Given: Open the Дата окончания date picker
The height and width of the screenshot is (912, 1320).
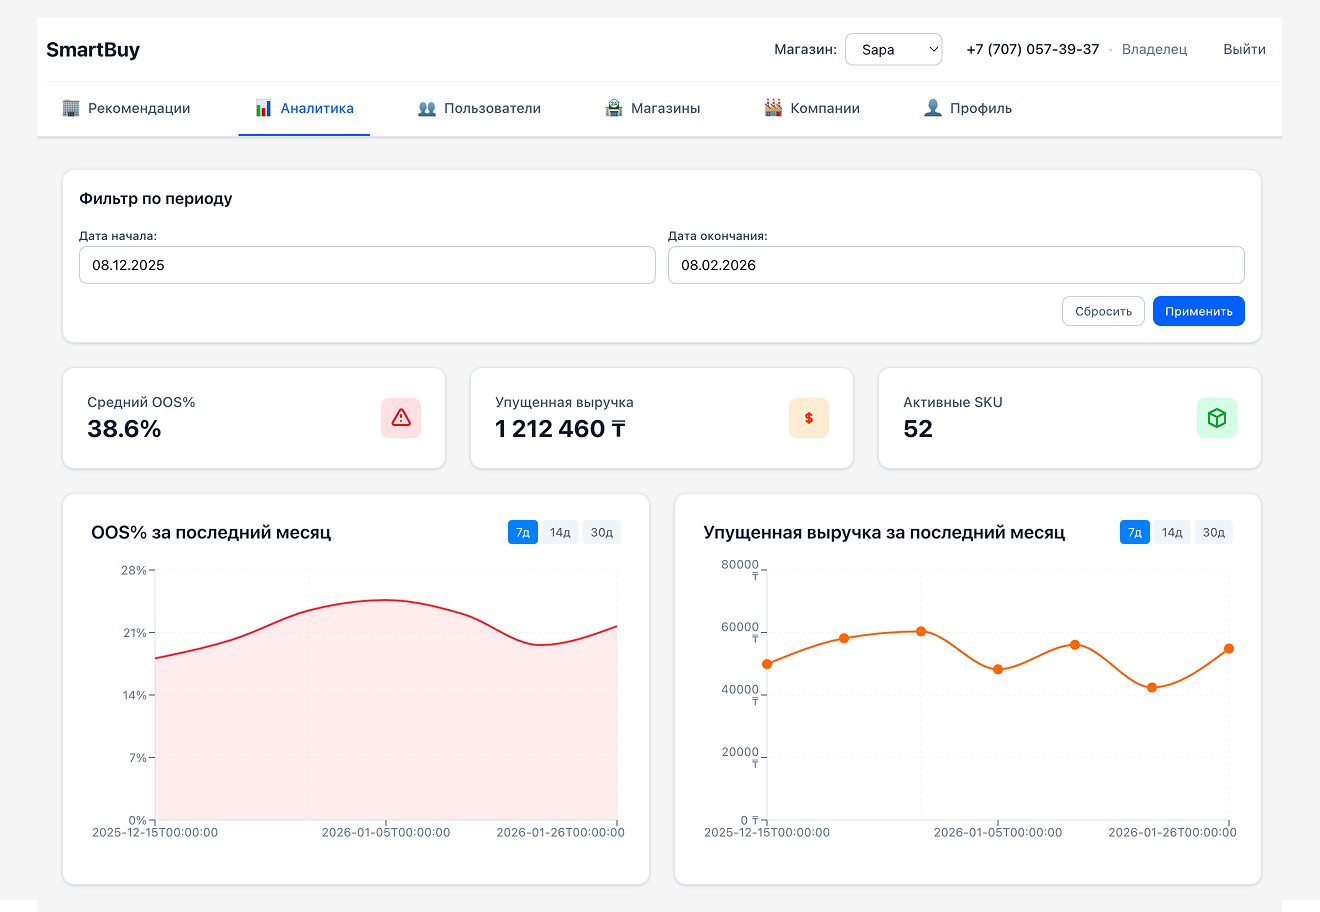Looking at the screenshot, I should point(955,265).
